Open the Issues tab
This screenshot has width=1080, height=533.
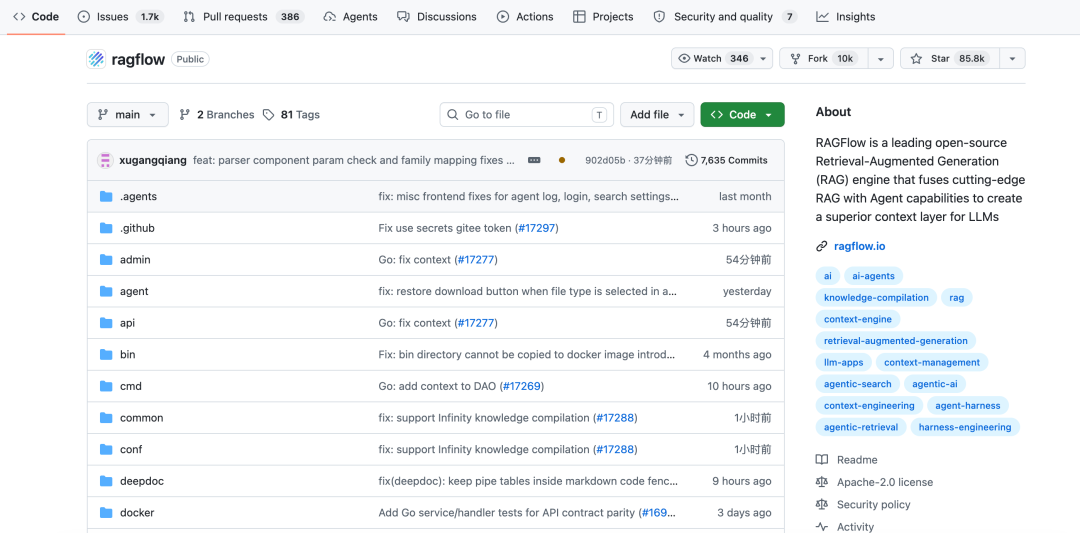pos(121,17)
